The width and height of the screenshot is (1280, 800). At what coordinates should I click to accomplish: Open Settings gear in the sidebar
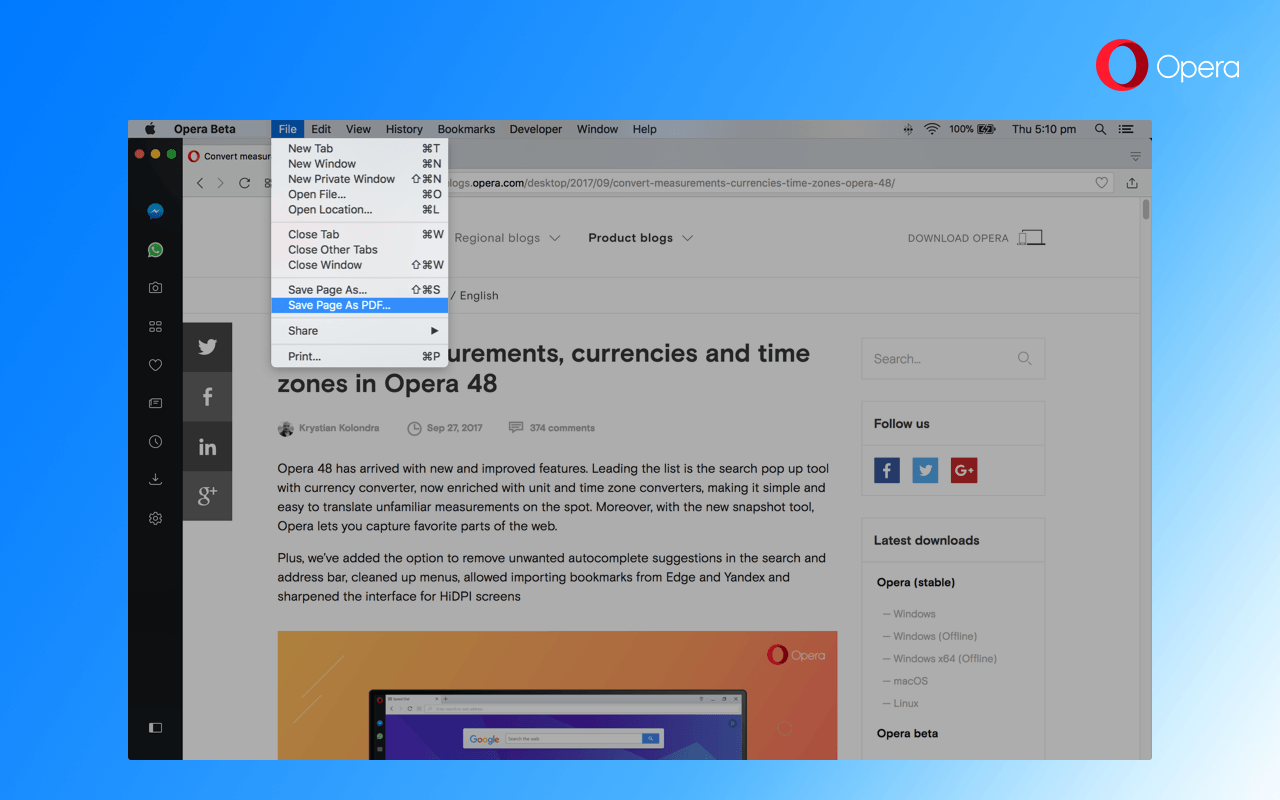155,518
